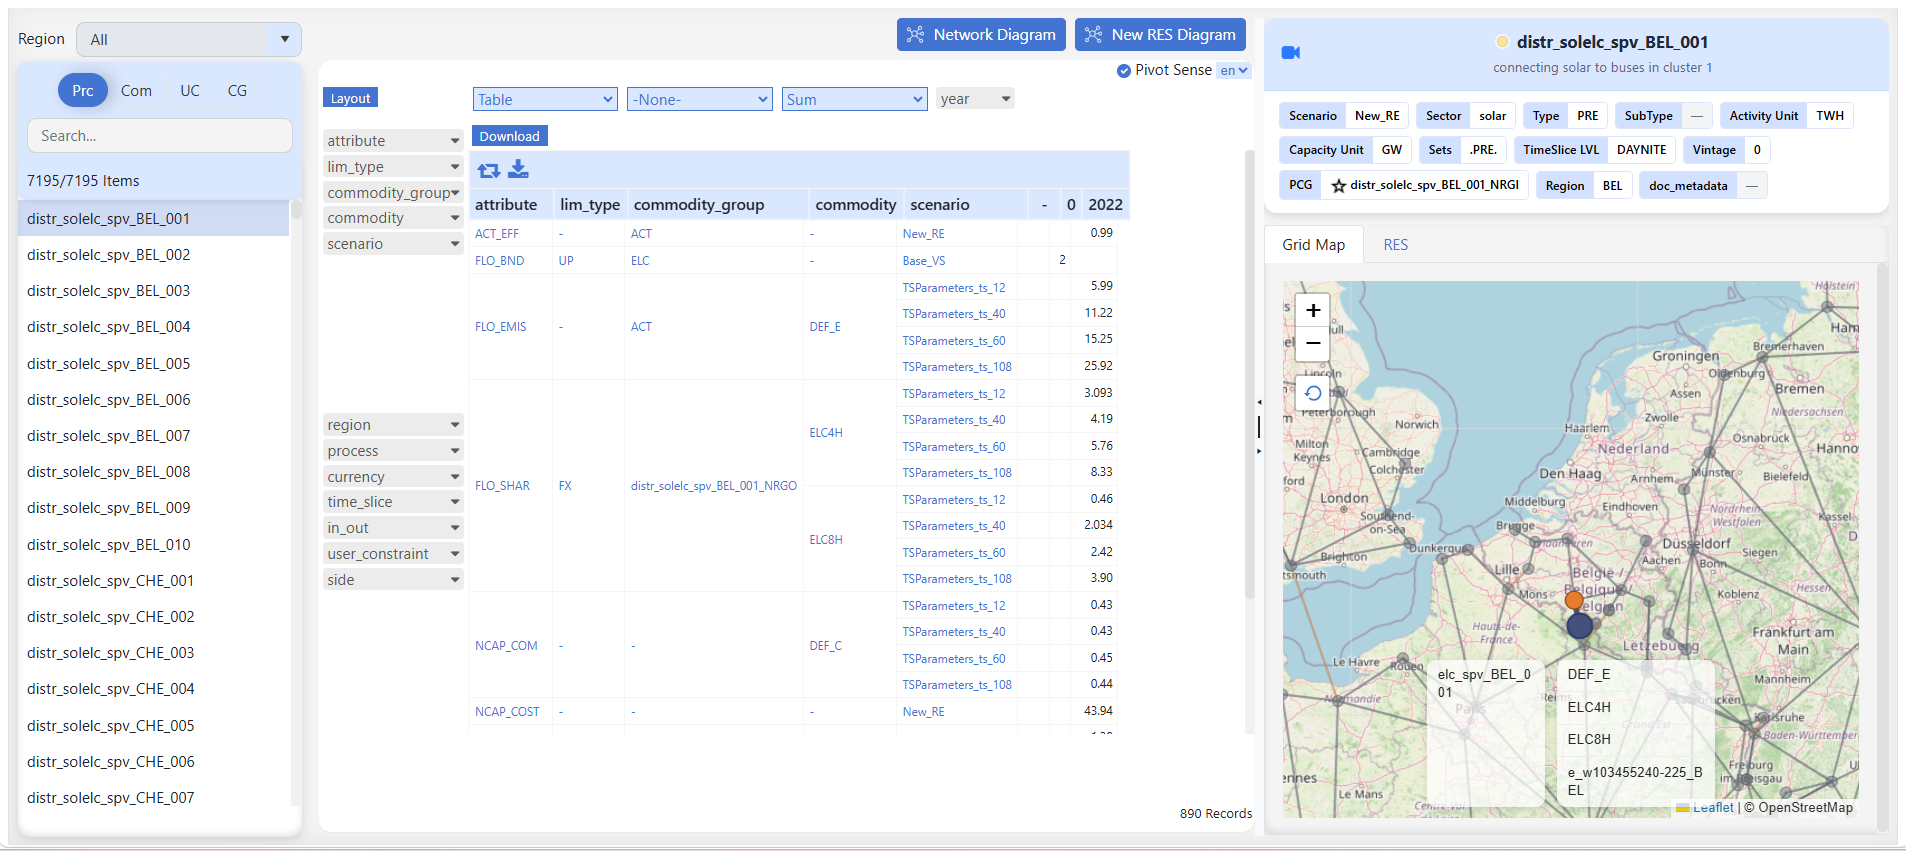Open the Grid Map tab

point(1313,245)
